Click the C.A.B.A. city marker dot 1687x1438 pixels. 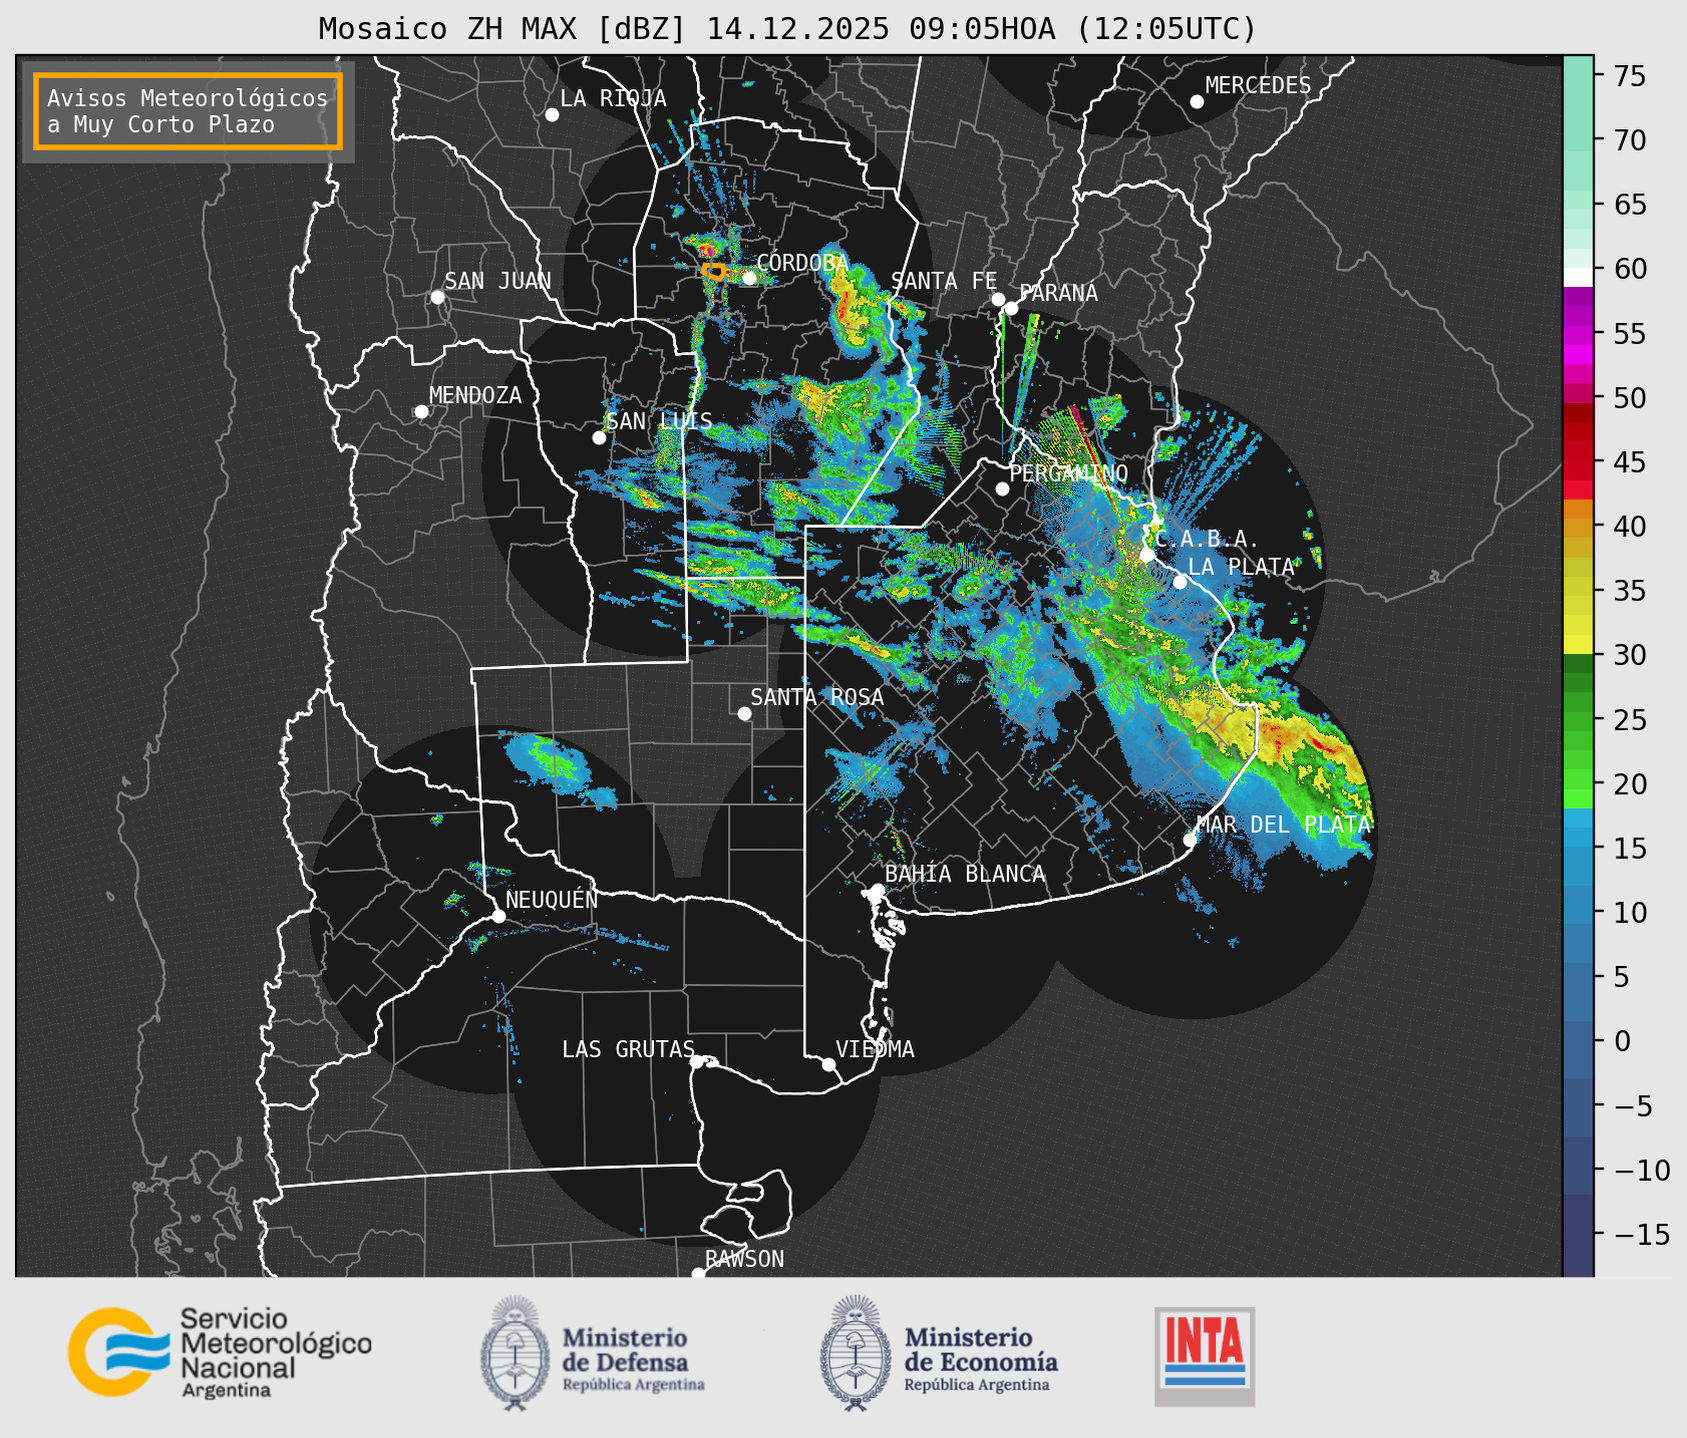pos(1148,555)
